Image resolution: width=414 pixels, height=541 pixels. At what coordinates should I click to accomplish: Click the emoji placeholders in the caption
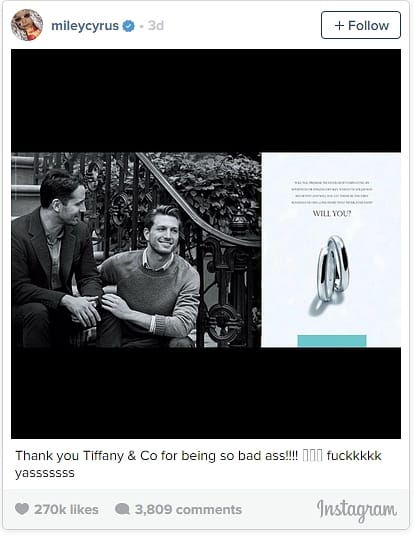coord(312,456)
